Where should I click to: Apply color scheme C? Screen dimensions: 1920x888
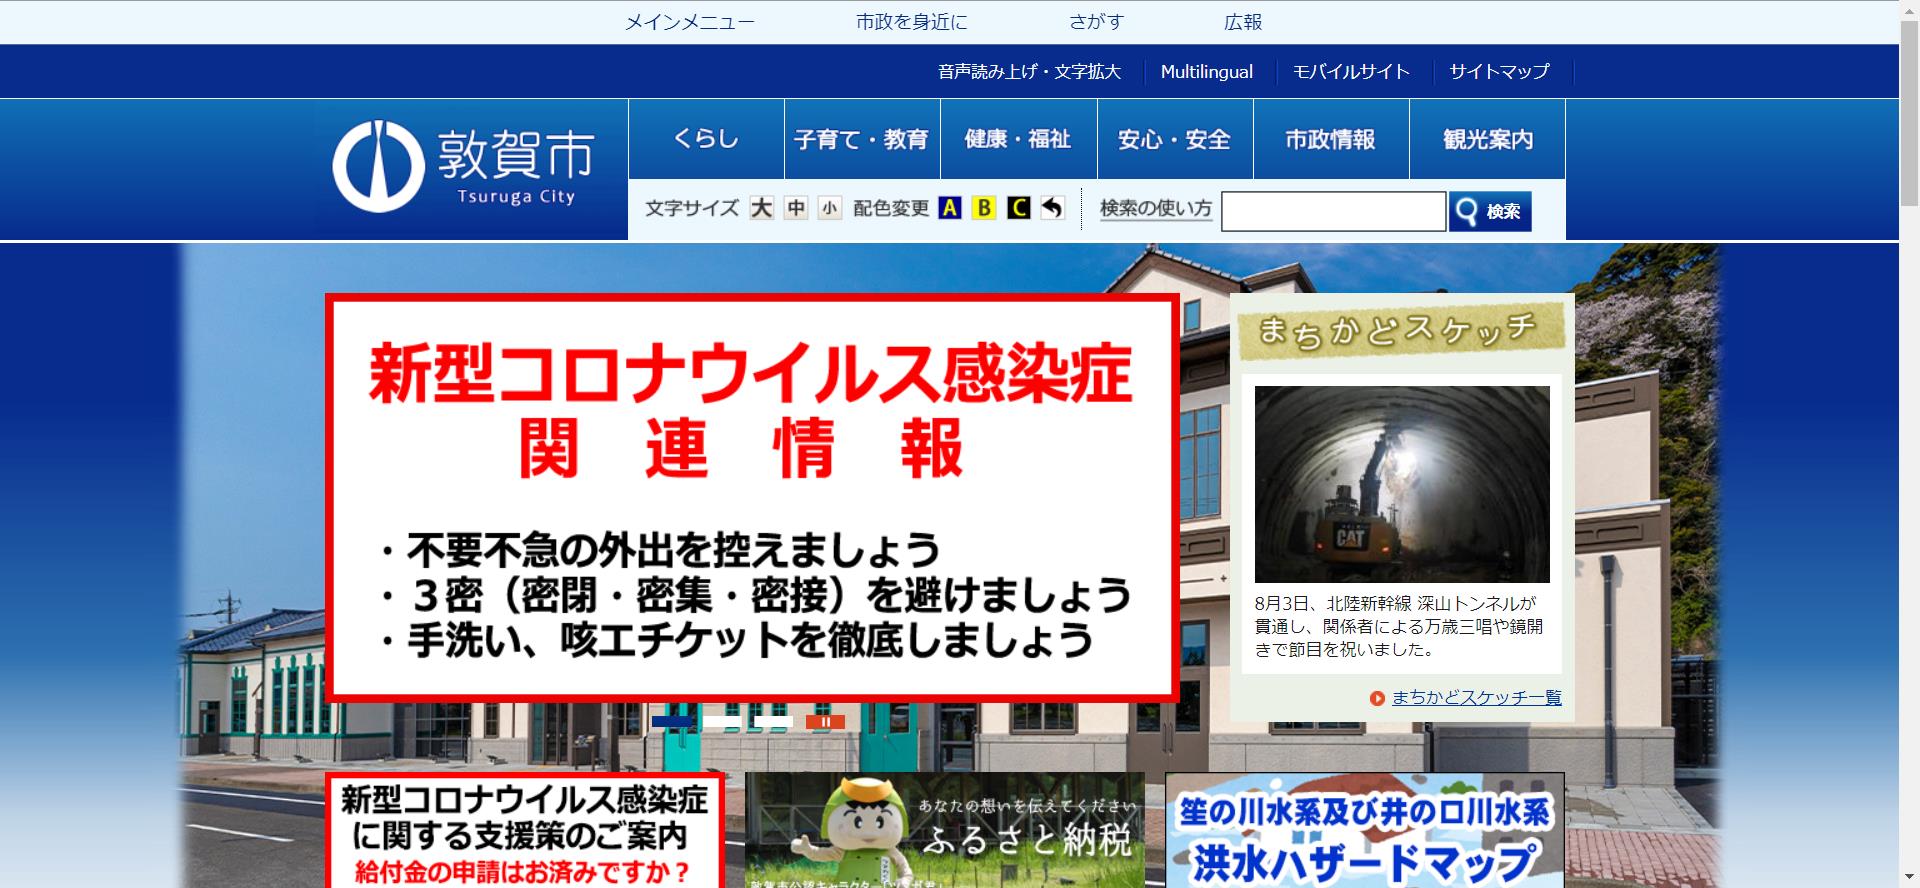[1019, 208]
